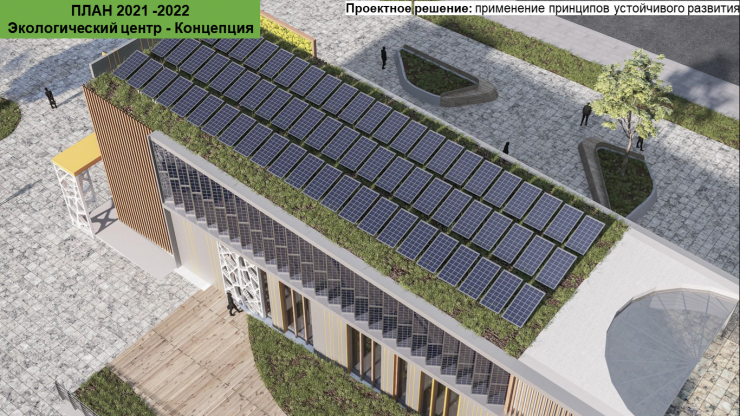Select the white lattice screen under yellow canopy

(82, 200)
